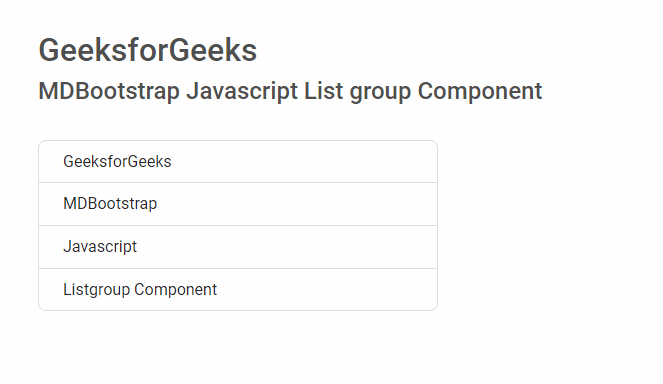663x384 pixels.
Task: Pick the third list row labeled Javascript
Action: (x=238, y=247)
